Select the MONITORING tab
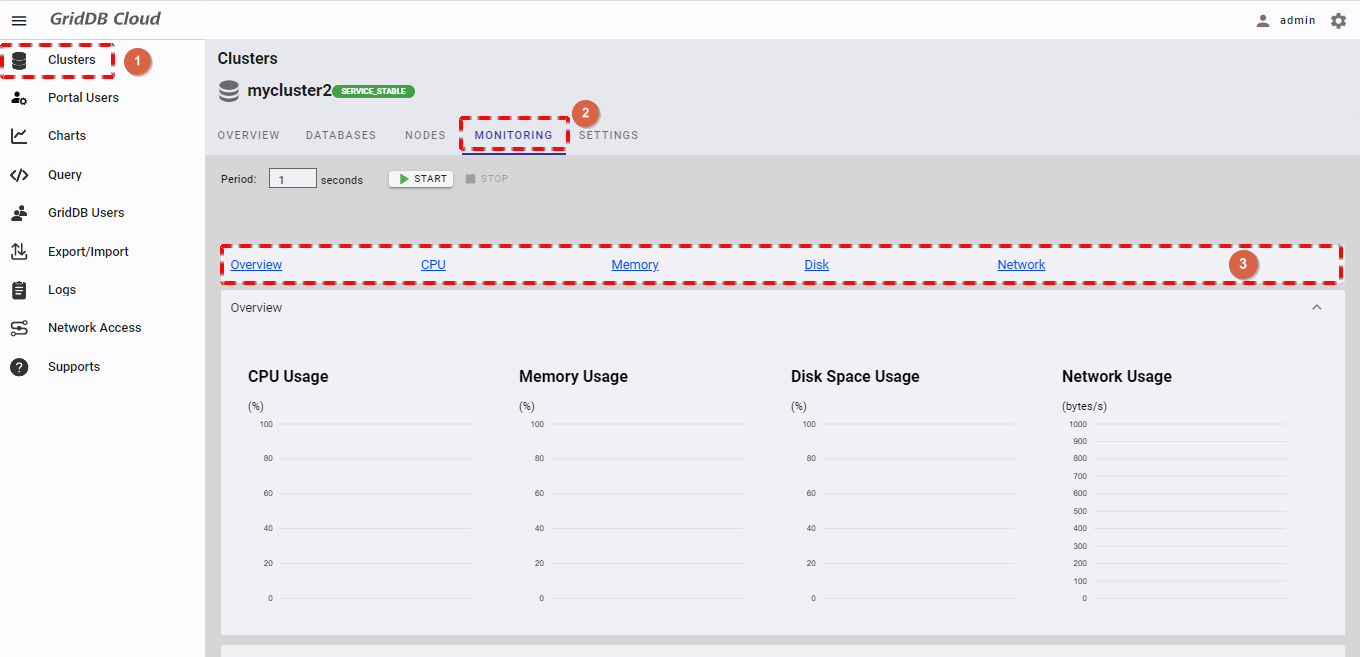1360x657 pixels. 514,135
